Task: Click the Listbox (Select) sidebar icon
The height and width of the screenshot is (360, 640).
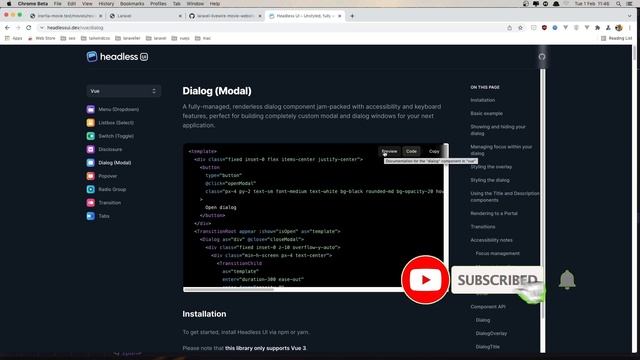Action: click(91, 122)
